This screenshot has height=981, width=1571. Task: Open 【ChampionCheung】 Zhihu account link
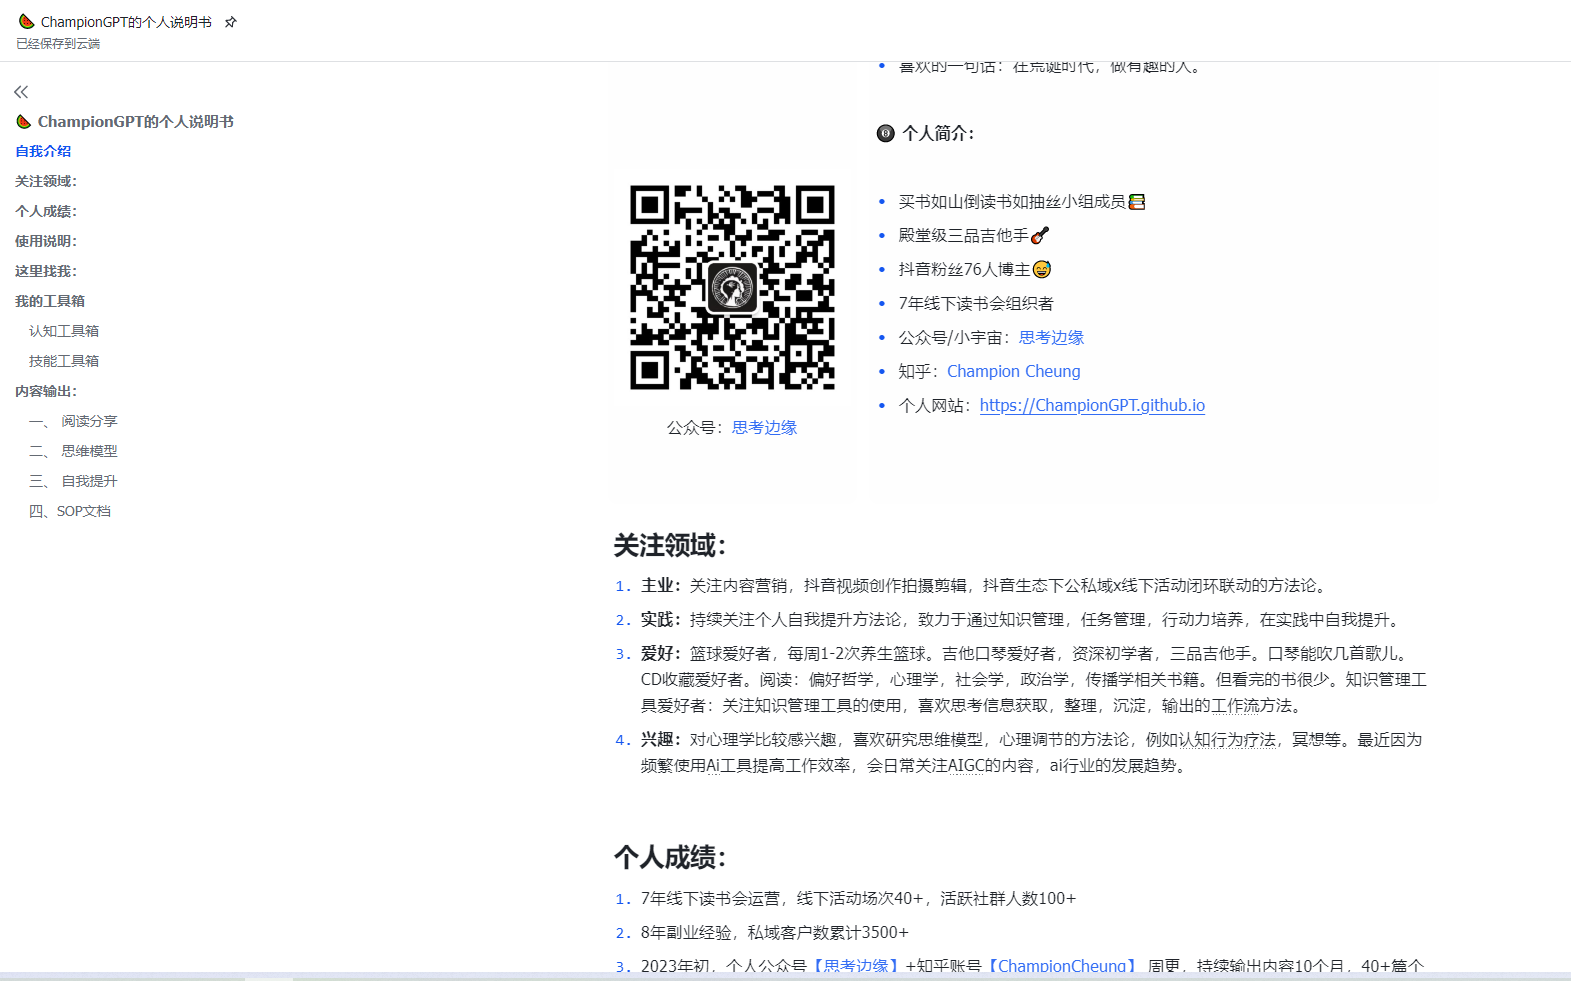point(1060,966)
